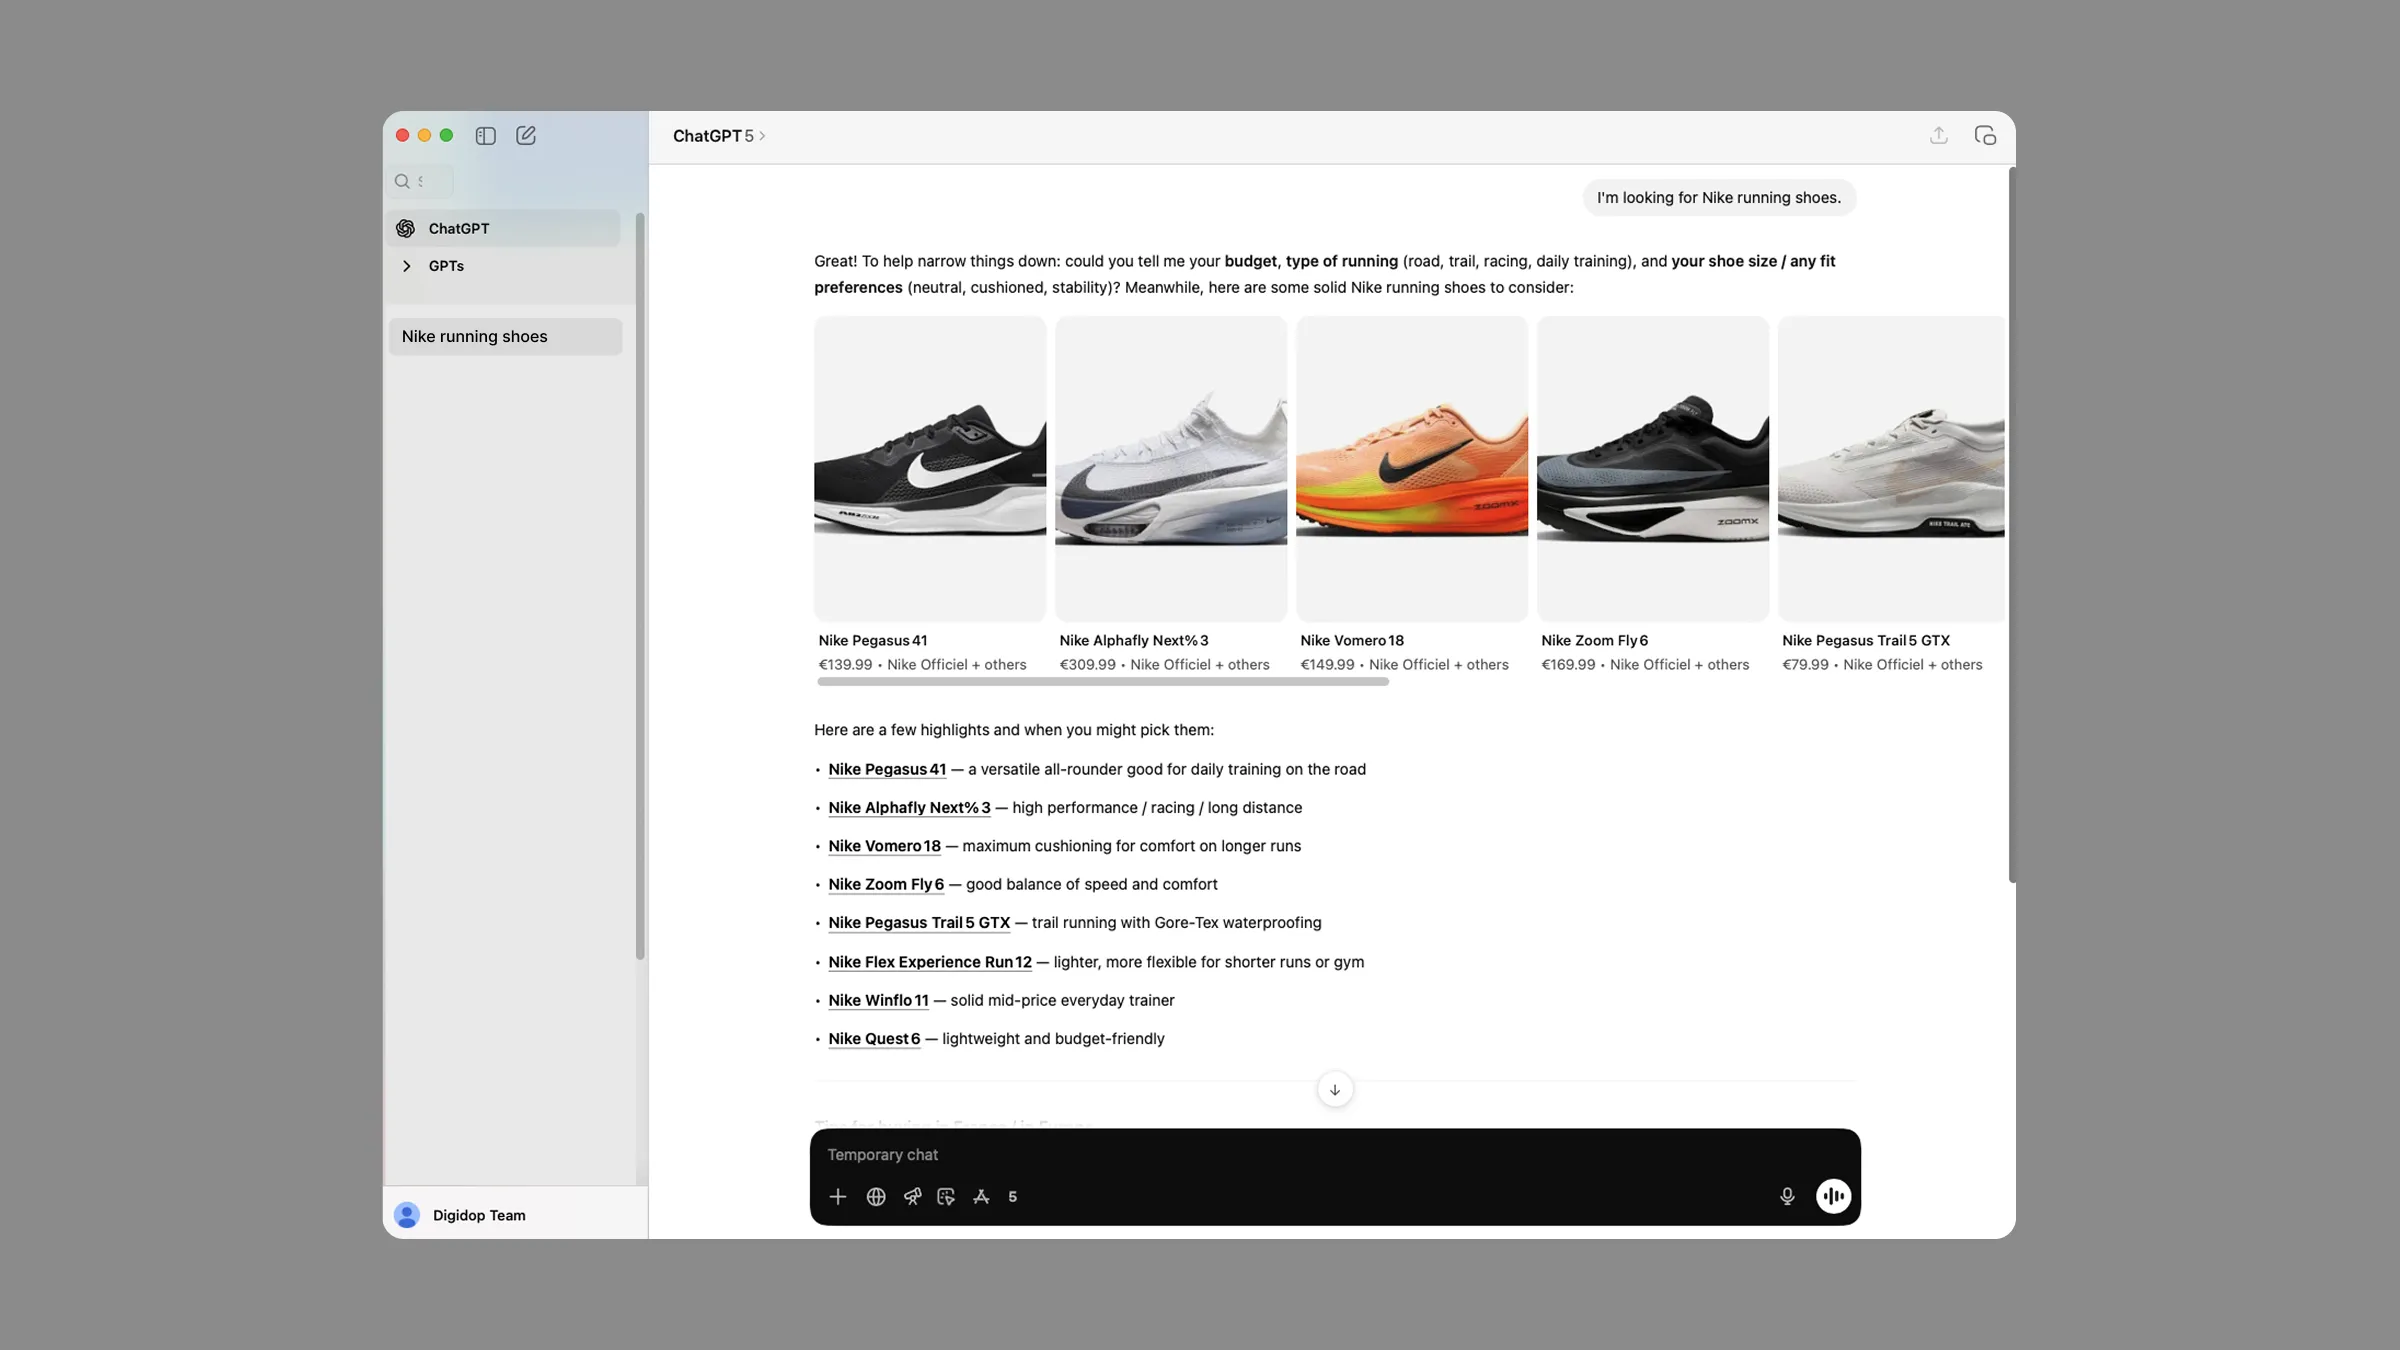Click the microphone dictation icon
The width and height of the screenshot is (2400, 1350).
pos(1787,1196)
